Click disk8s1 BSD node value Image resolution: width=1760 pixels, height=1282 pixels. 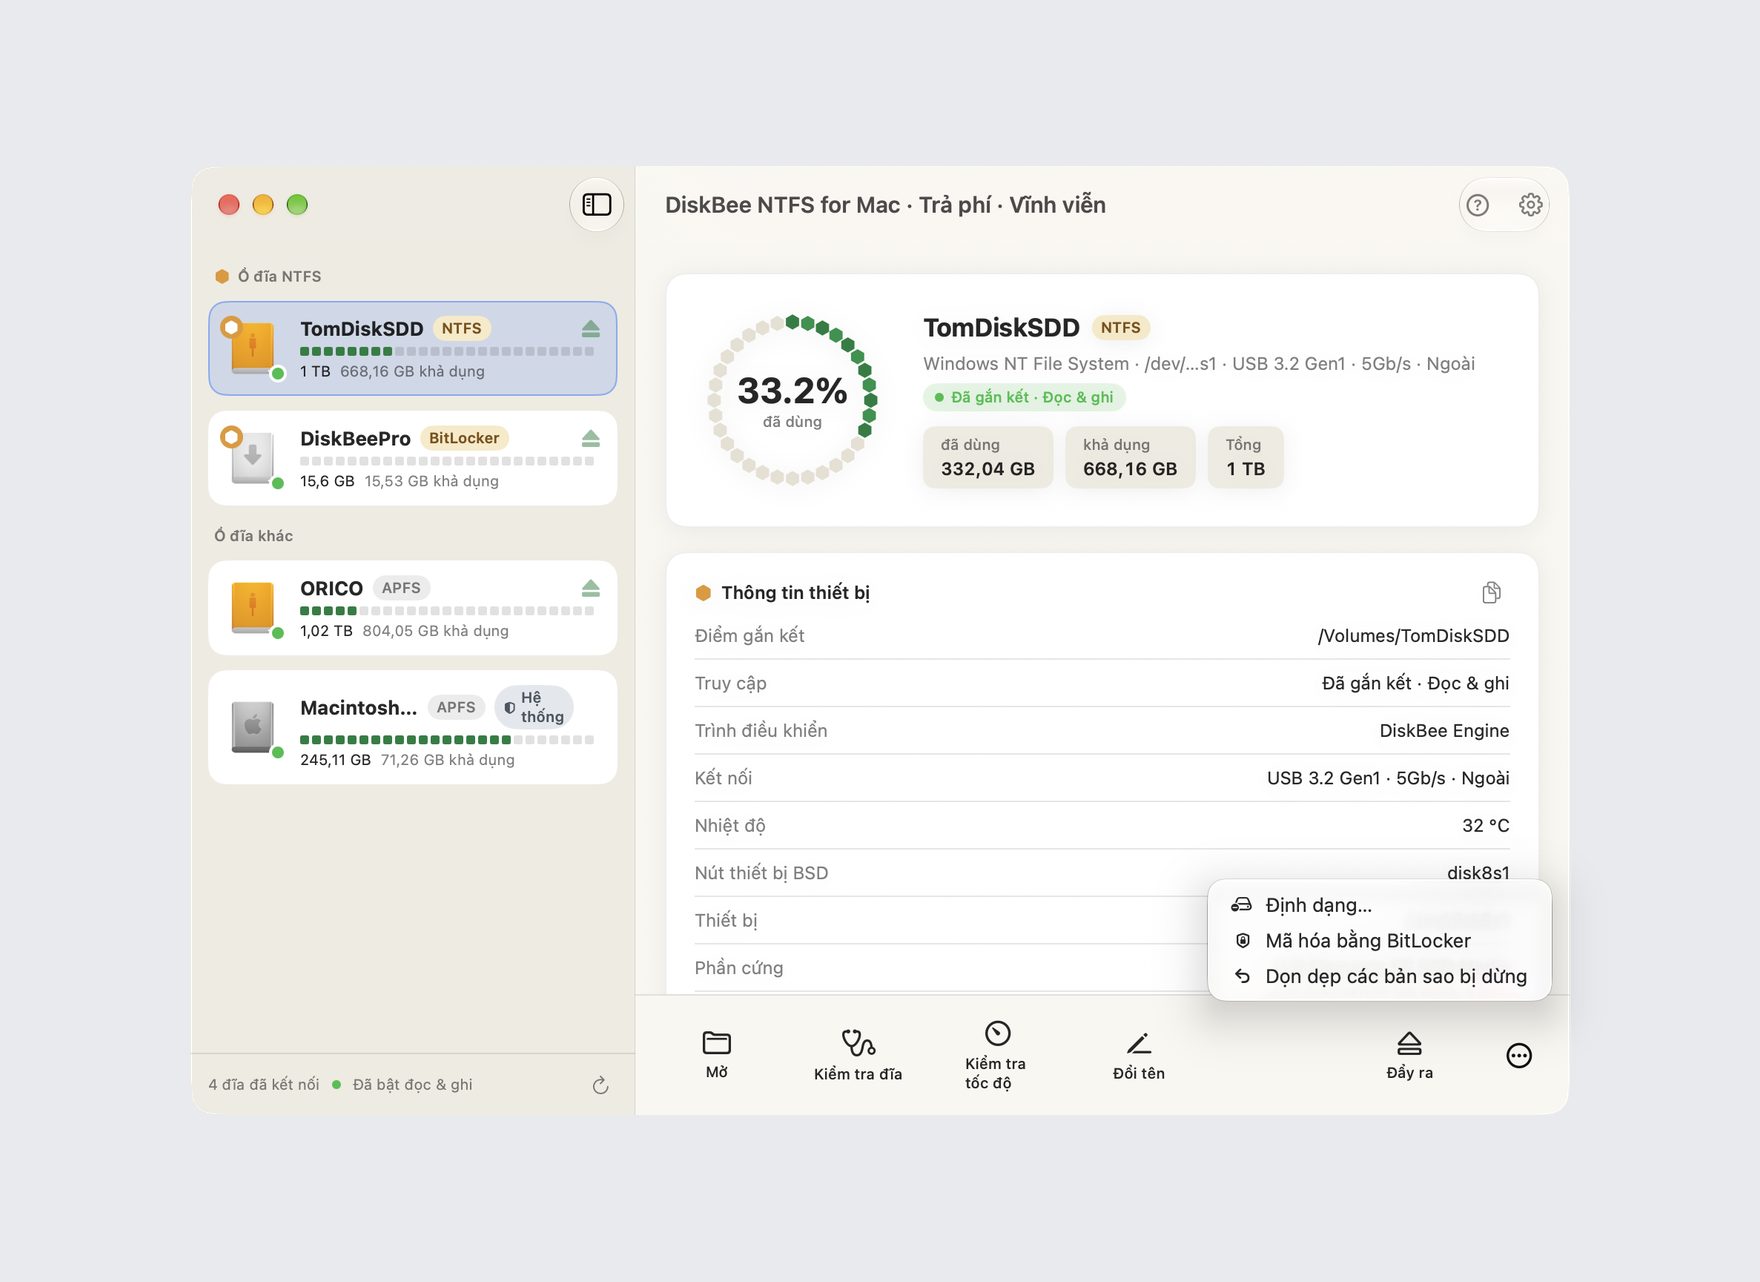click(x=1478, y=873)
